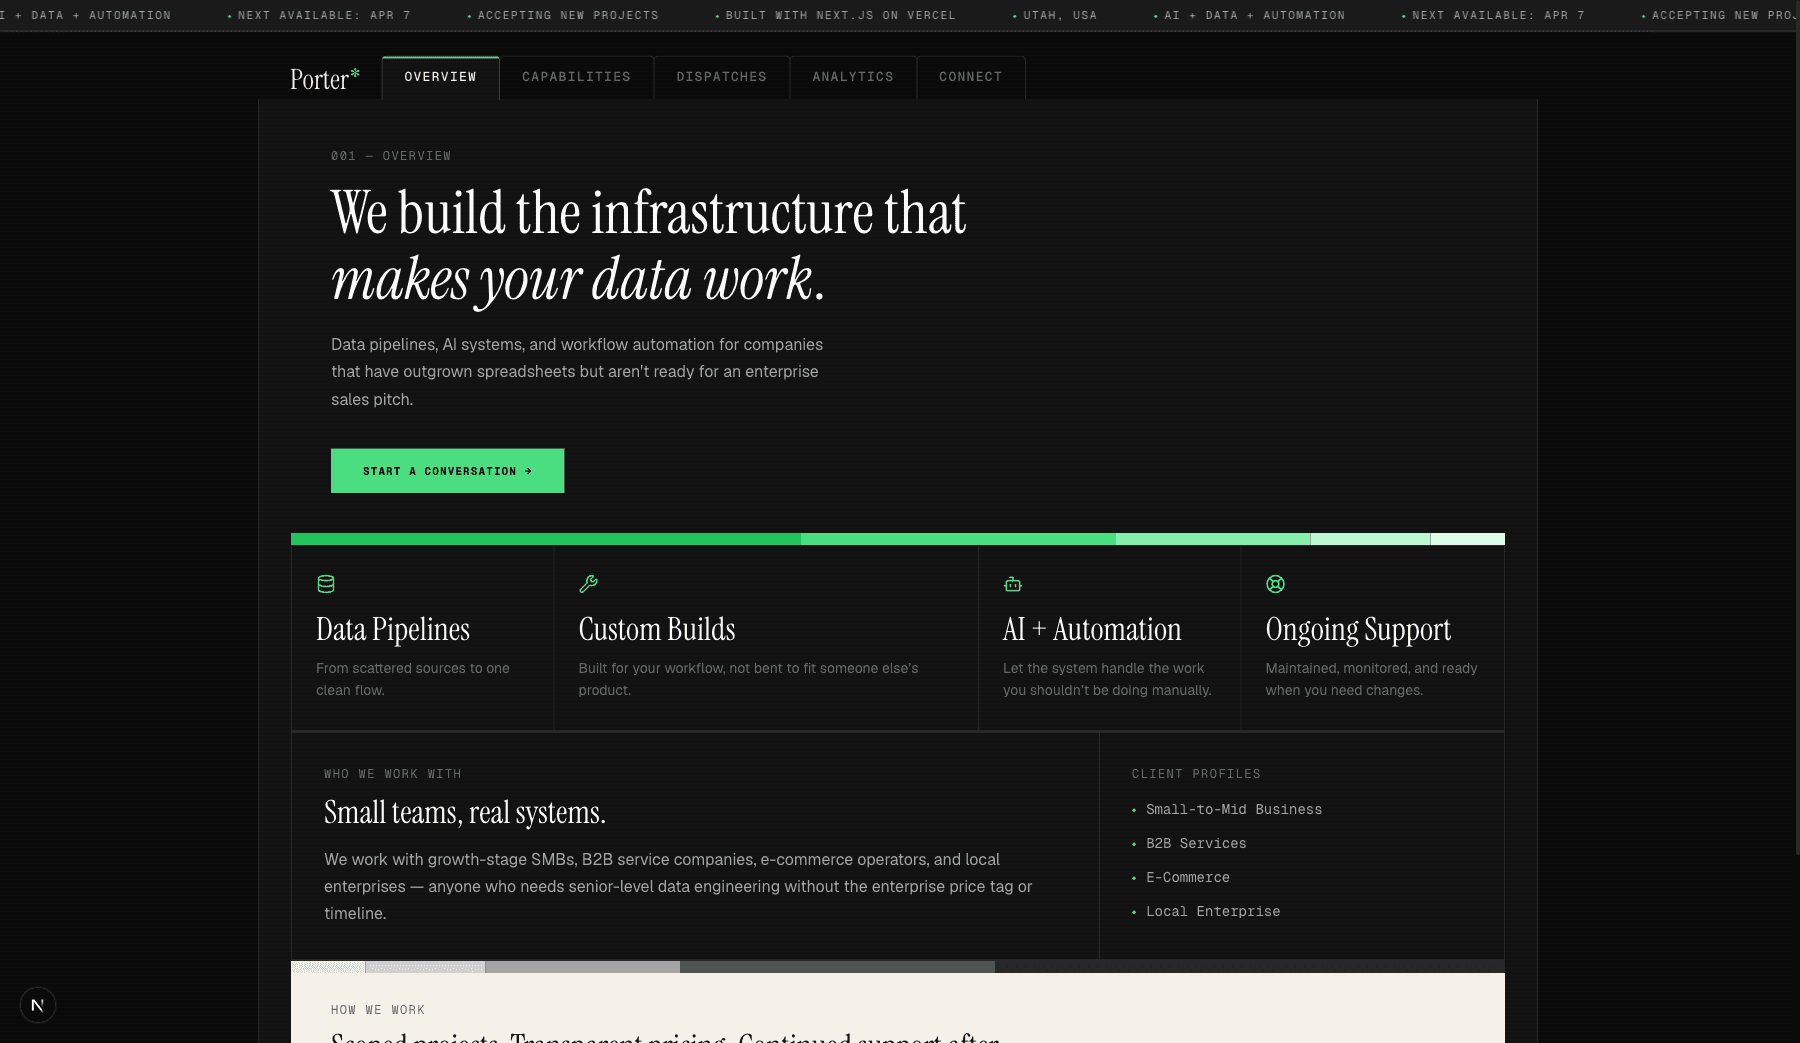Switch to the CAPABILITIES tab
The height and width of the screenshot is (1043, 1800).
pyautogui.click(x=576, y=77)
